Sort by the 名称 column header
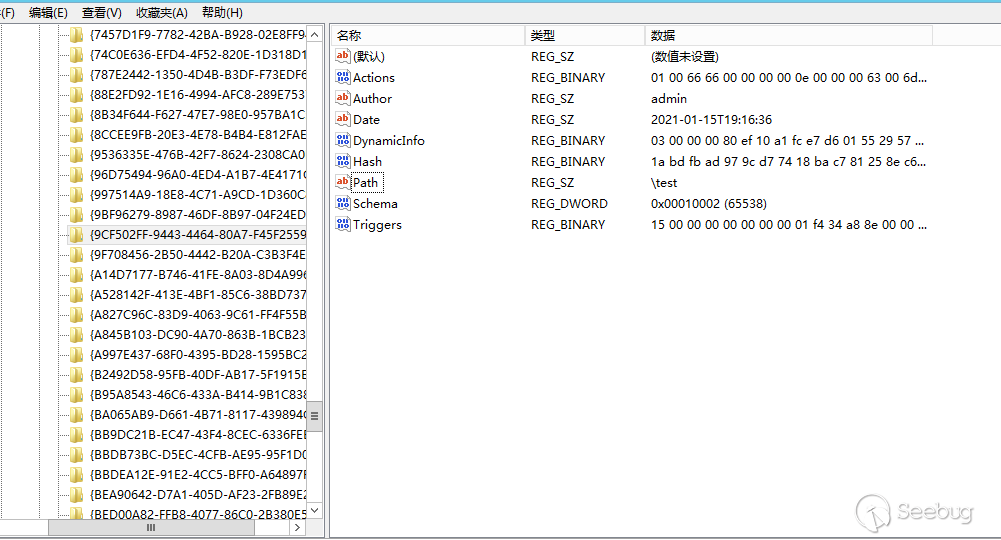This screenshot has height=540, width=1001. coord(428,36)
